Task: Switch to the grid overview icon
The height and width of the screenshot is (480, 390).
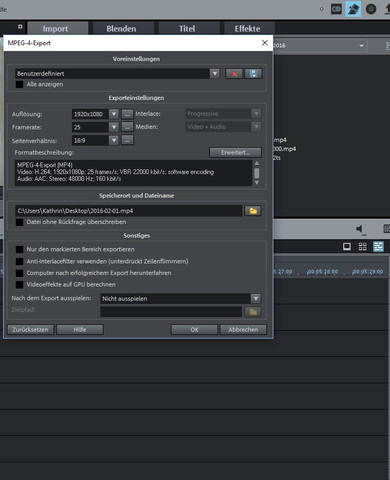Action: 363,247
